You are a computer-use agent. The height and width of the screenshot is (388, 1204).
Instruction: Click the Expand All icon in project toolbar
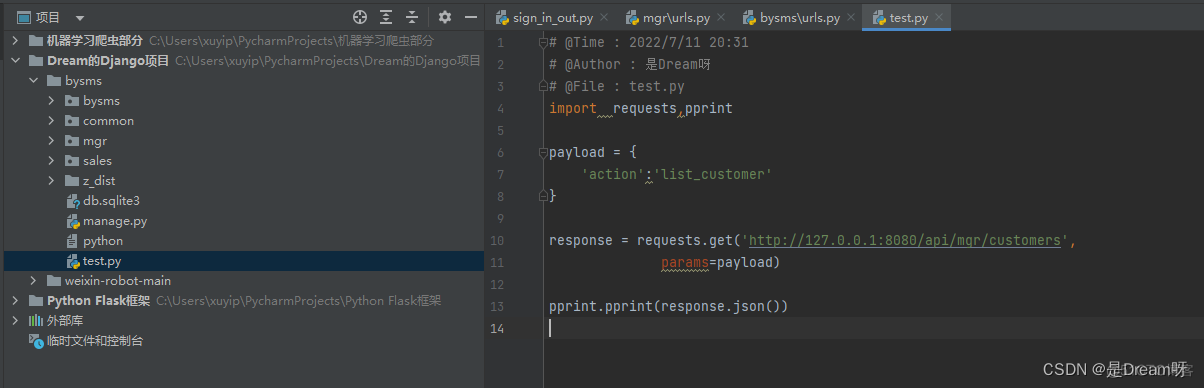click(x=386, y=17)
